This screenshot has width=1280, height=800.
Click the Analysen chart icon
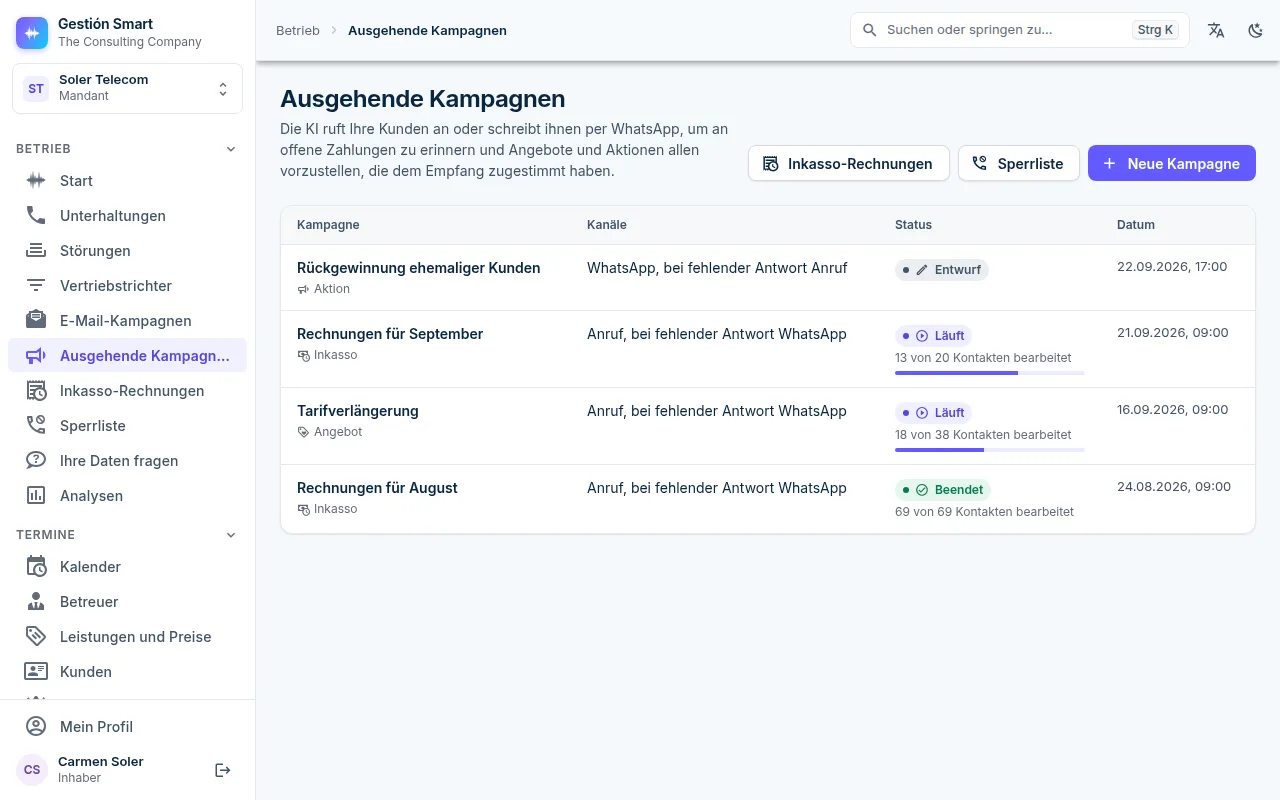(36, 496)
